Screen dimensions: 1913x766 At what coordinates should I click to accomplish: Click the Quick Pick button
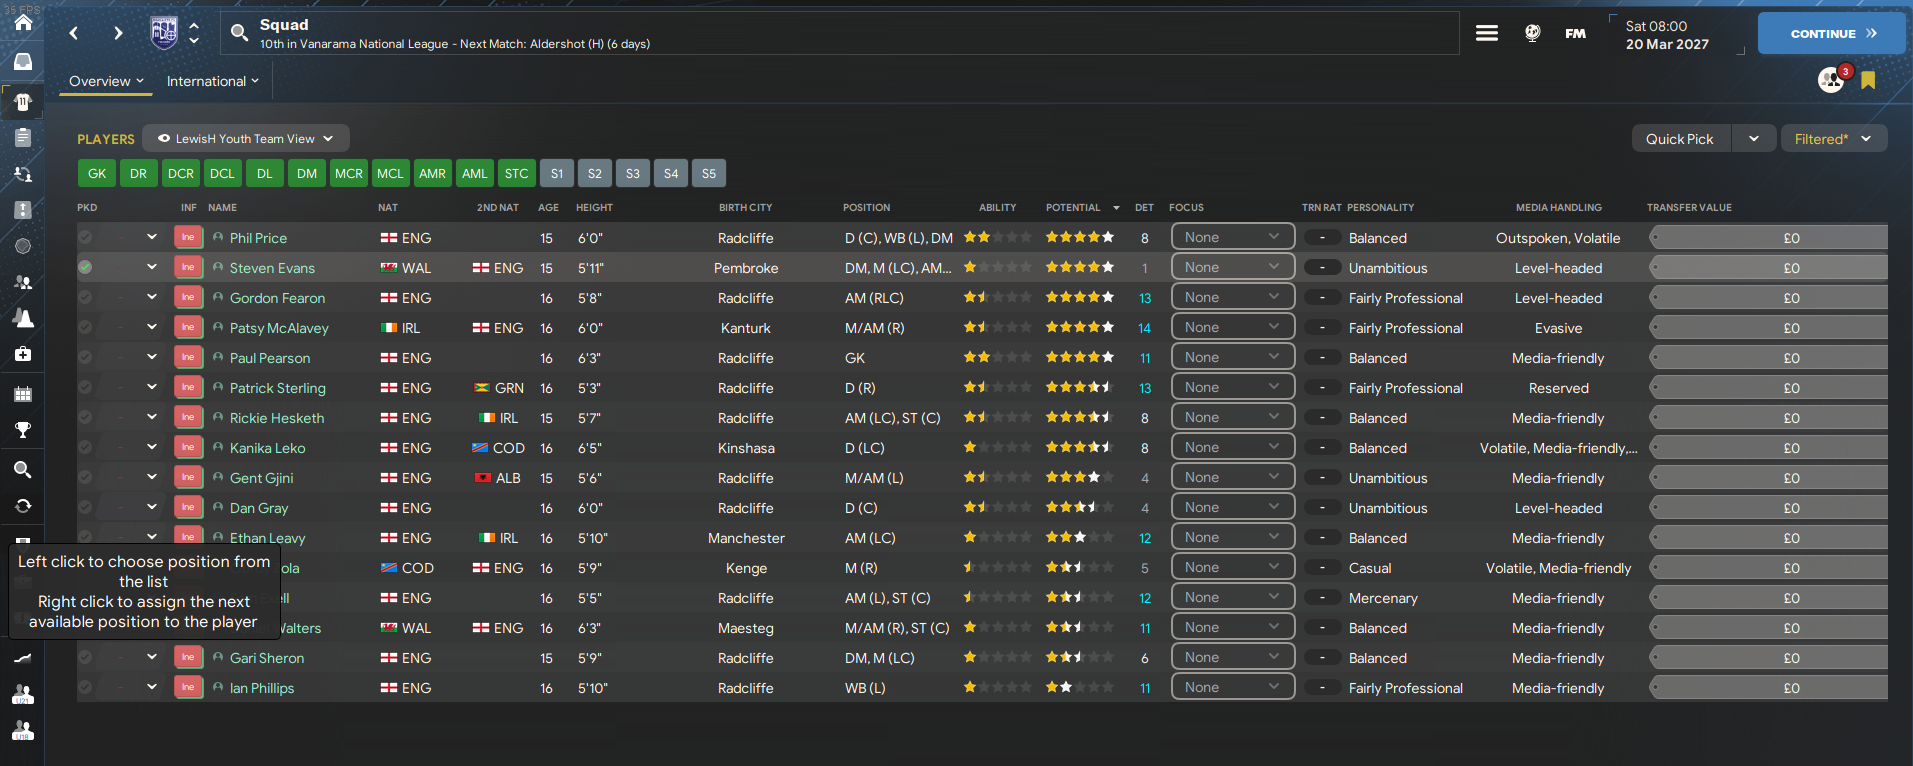1680,139
